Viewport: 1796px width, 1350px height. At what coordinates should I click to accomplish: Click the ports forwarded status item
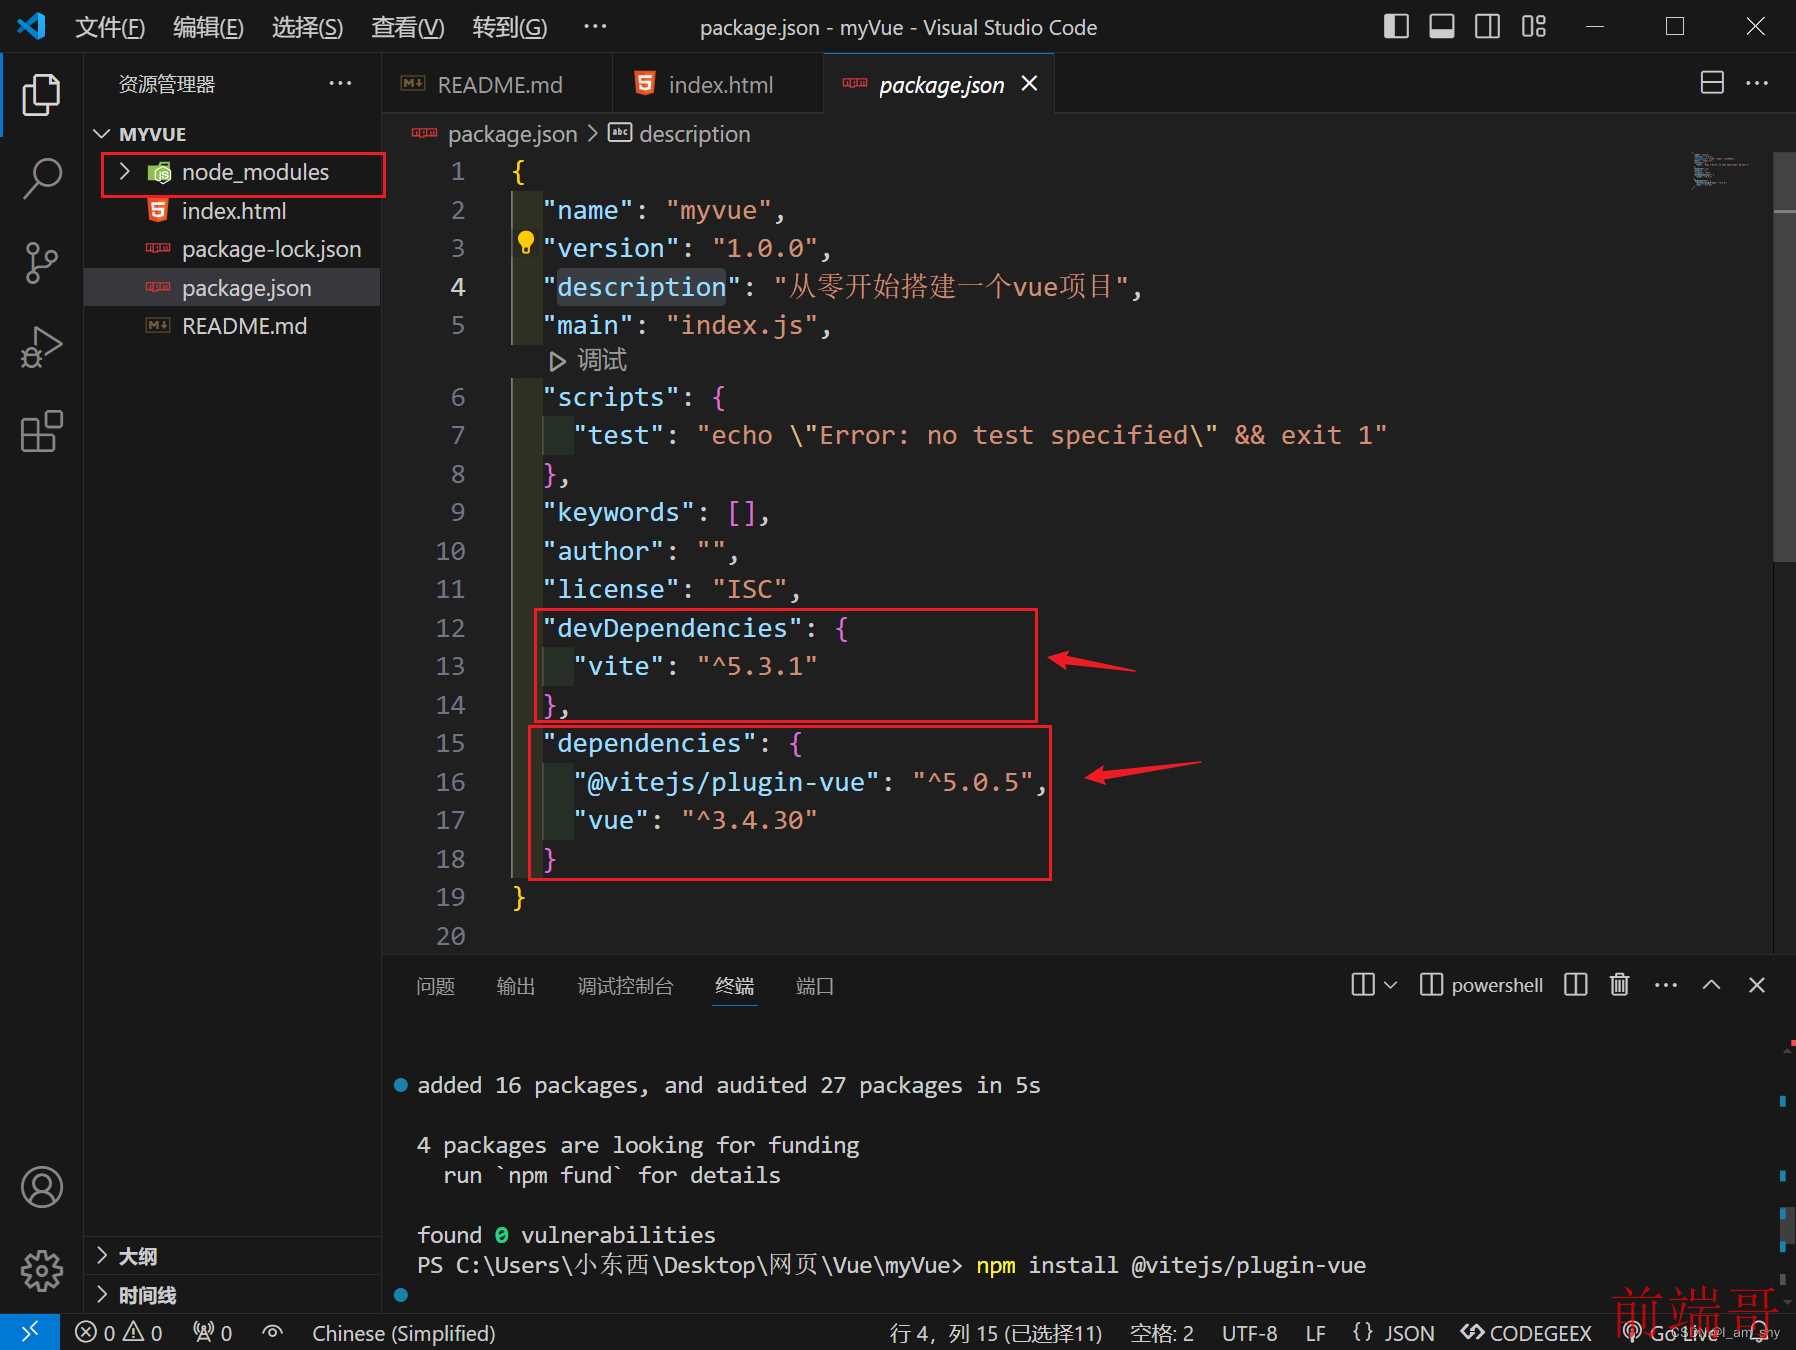coord(212,1333)
